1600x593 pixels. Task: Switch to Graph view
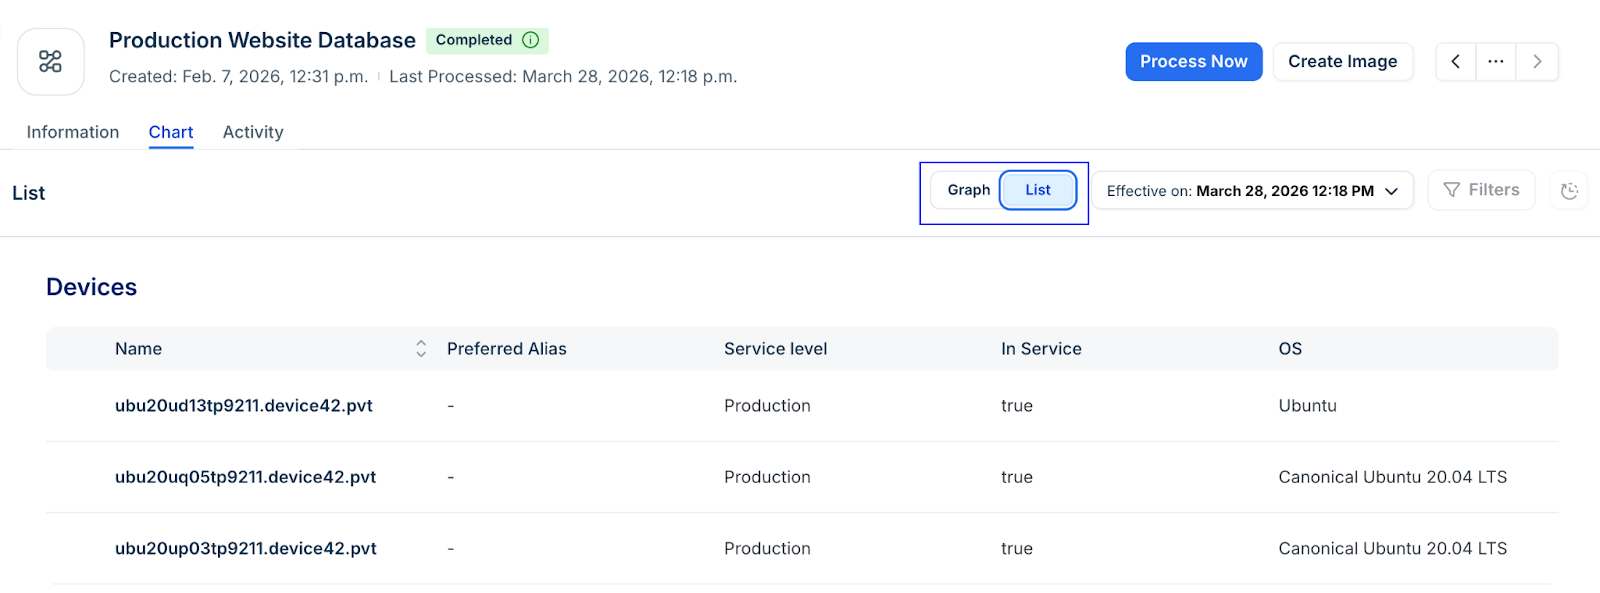point(968,190)
